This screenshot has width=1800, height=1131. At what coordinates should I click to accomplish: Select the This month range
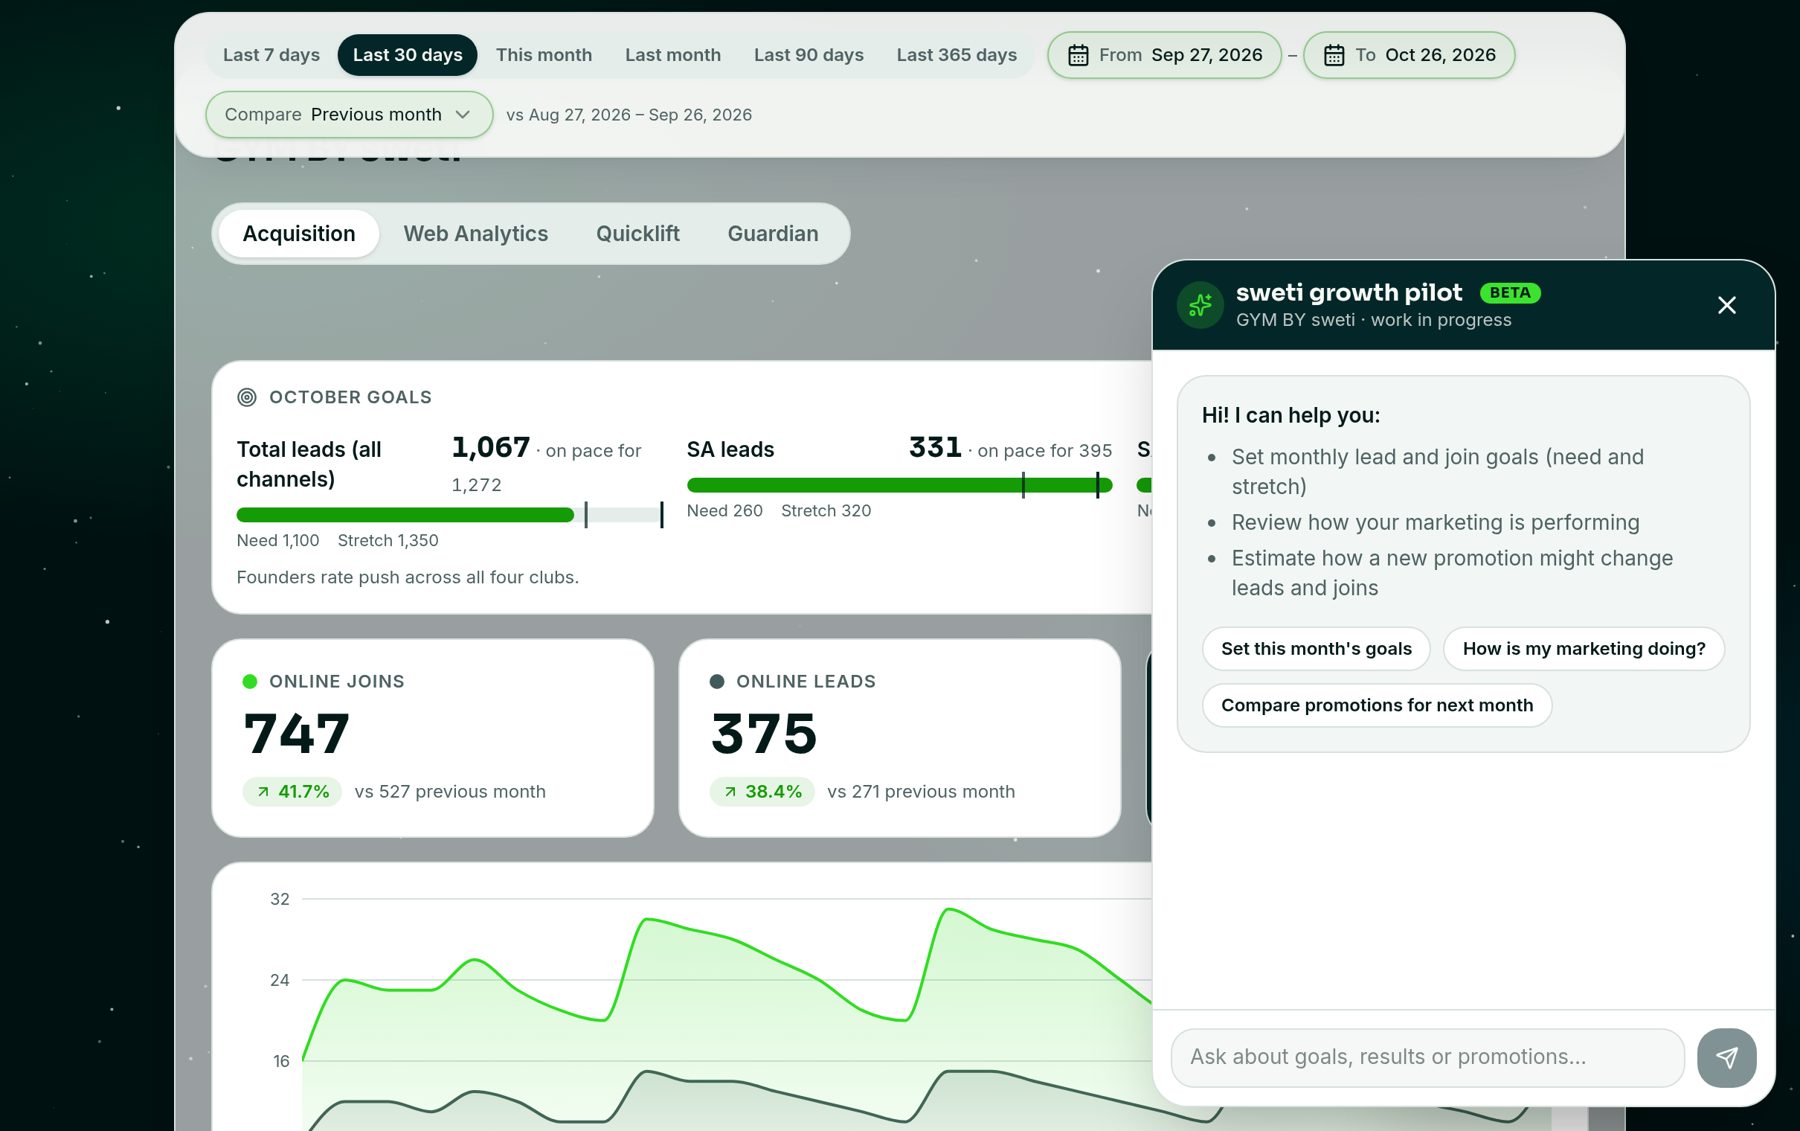coord(544,55)
